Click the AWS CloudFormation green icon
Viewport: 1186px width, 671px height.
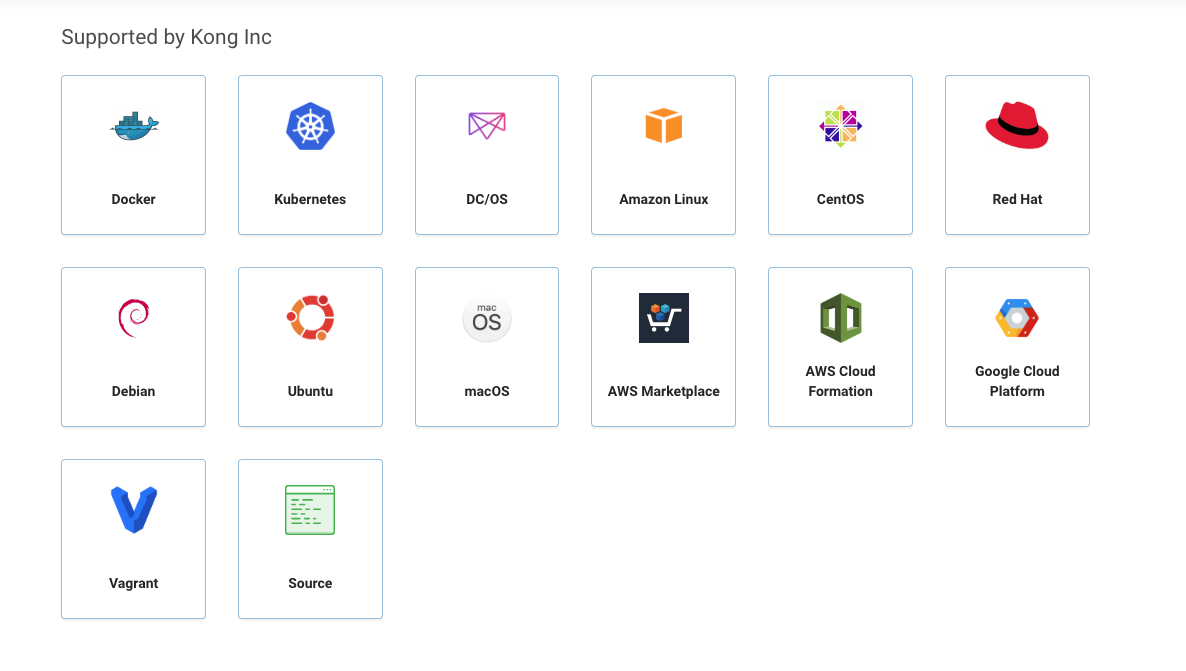point(840,318)
